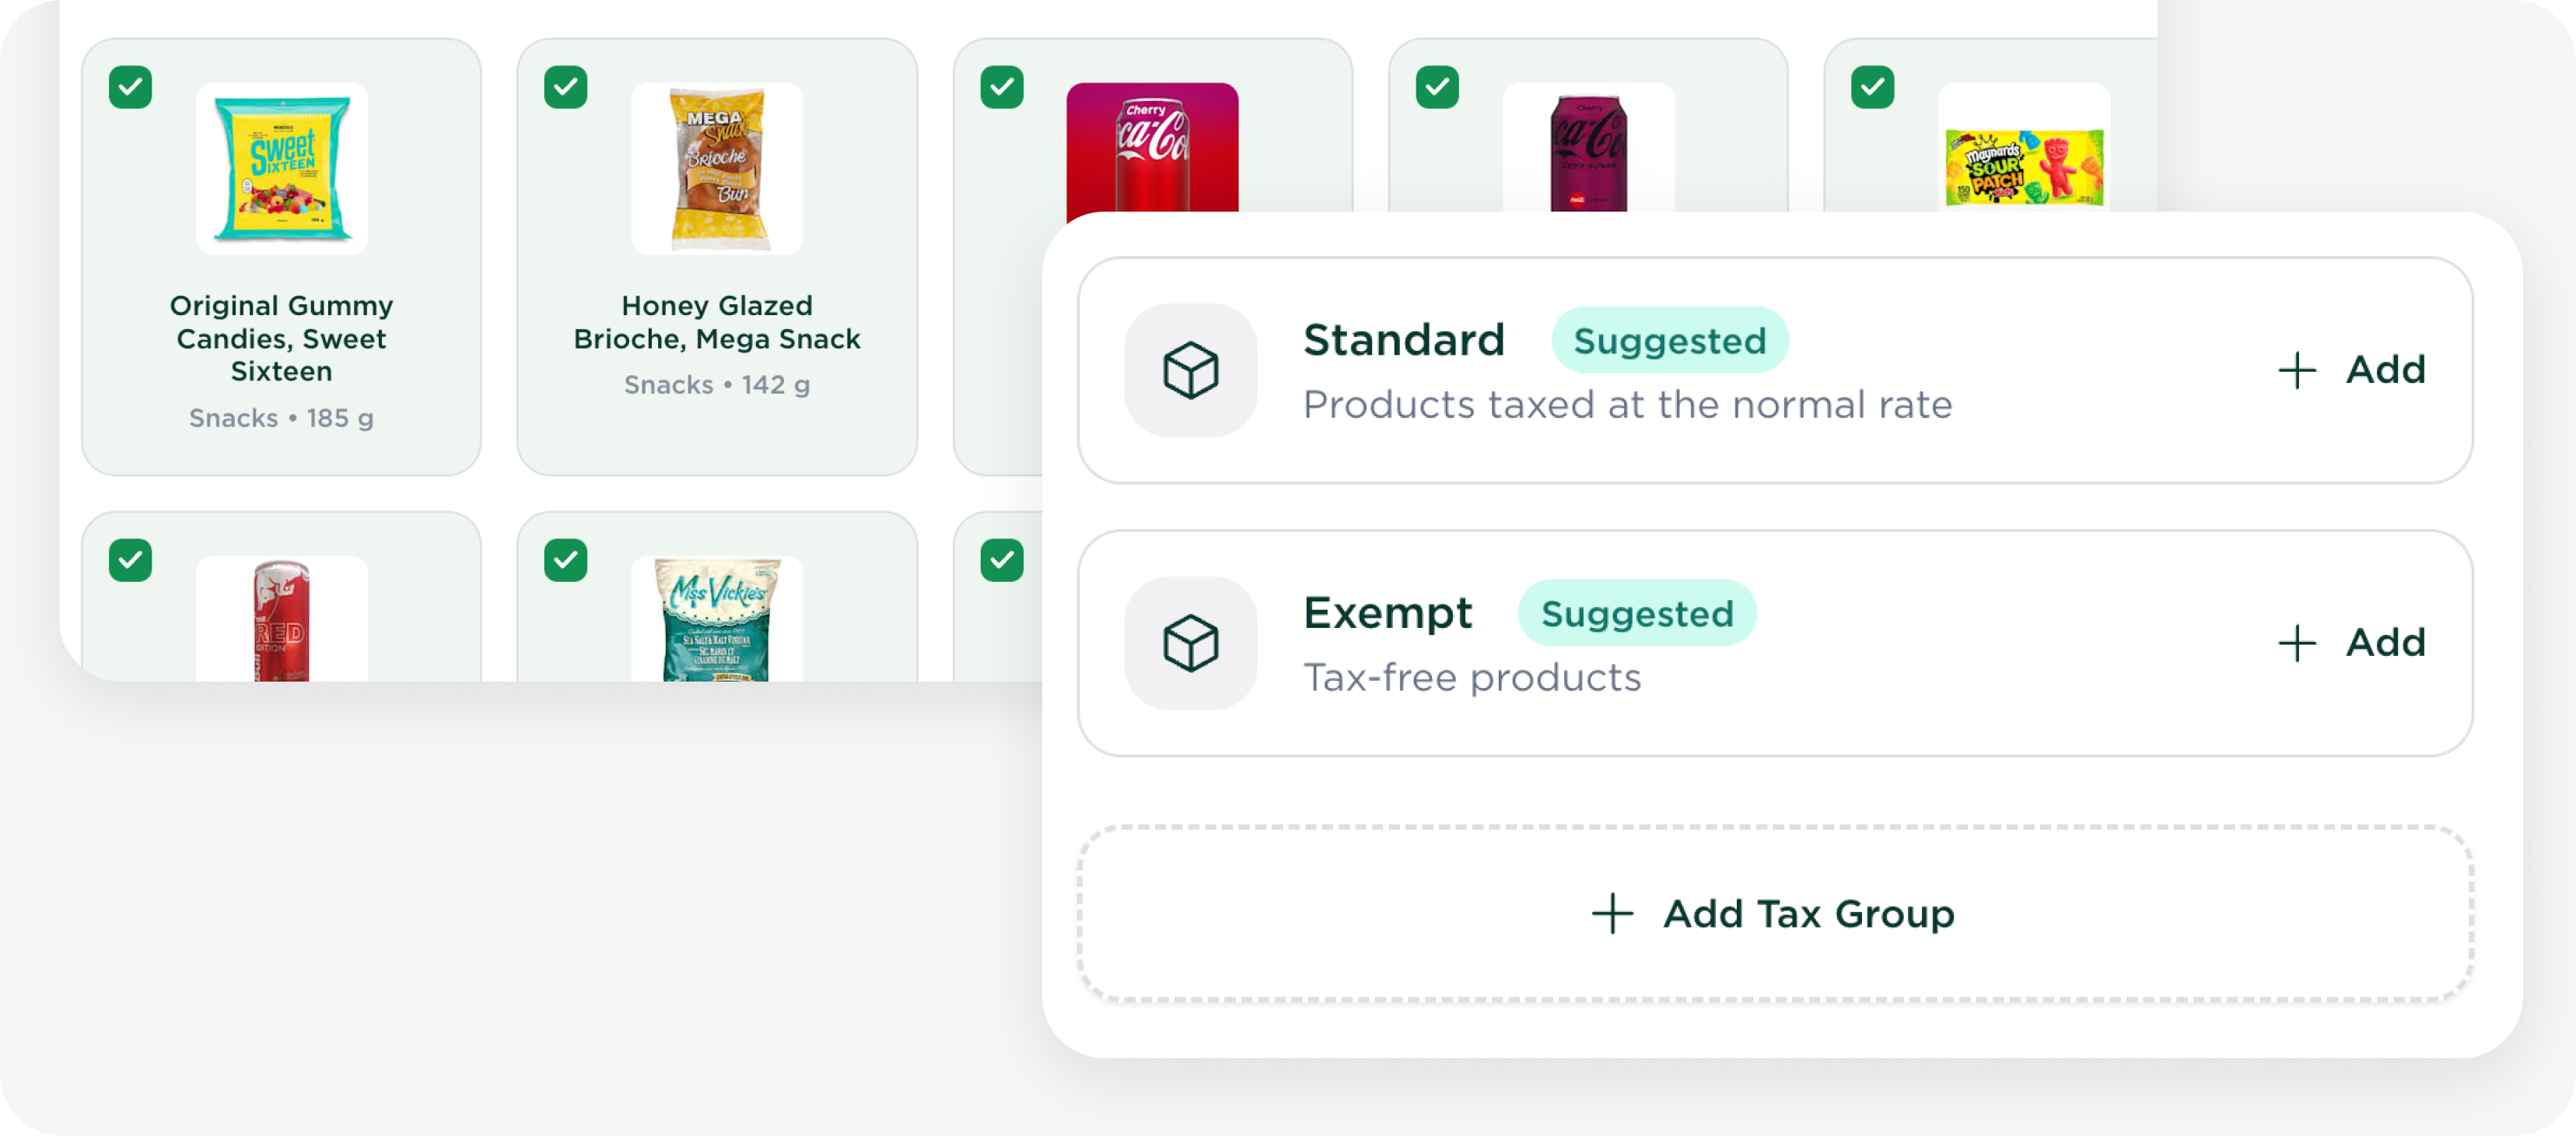The image size is (2576, 1136).
Task: Click the plus icon beside Exempt's Add
Action: coord(2297,643)
